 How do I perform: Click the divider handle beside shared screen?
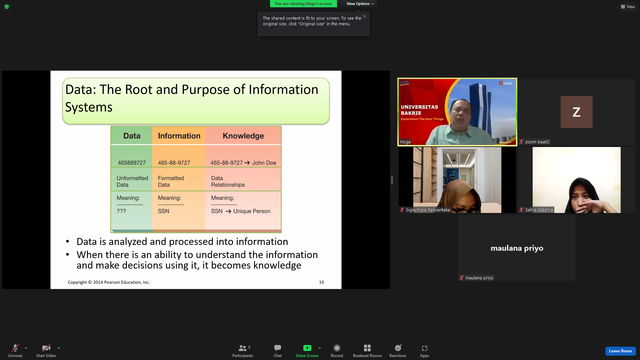coord(392,180)
